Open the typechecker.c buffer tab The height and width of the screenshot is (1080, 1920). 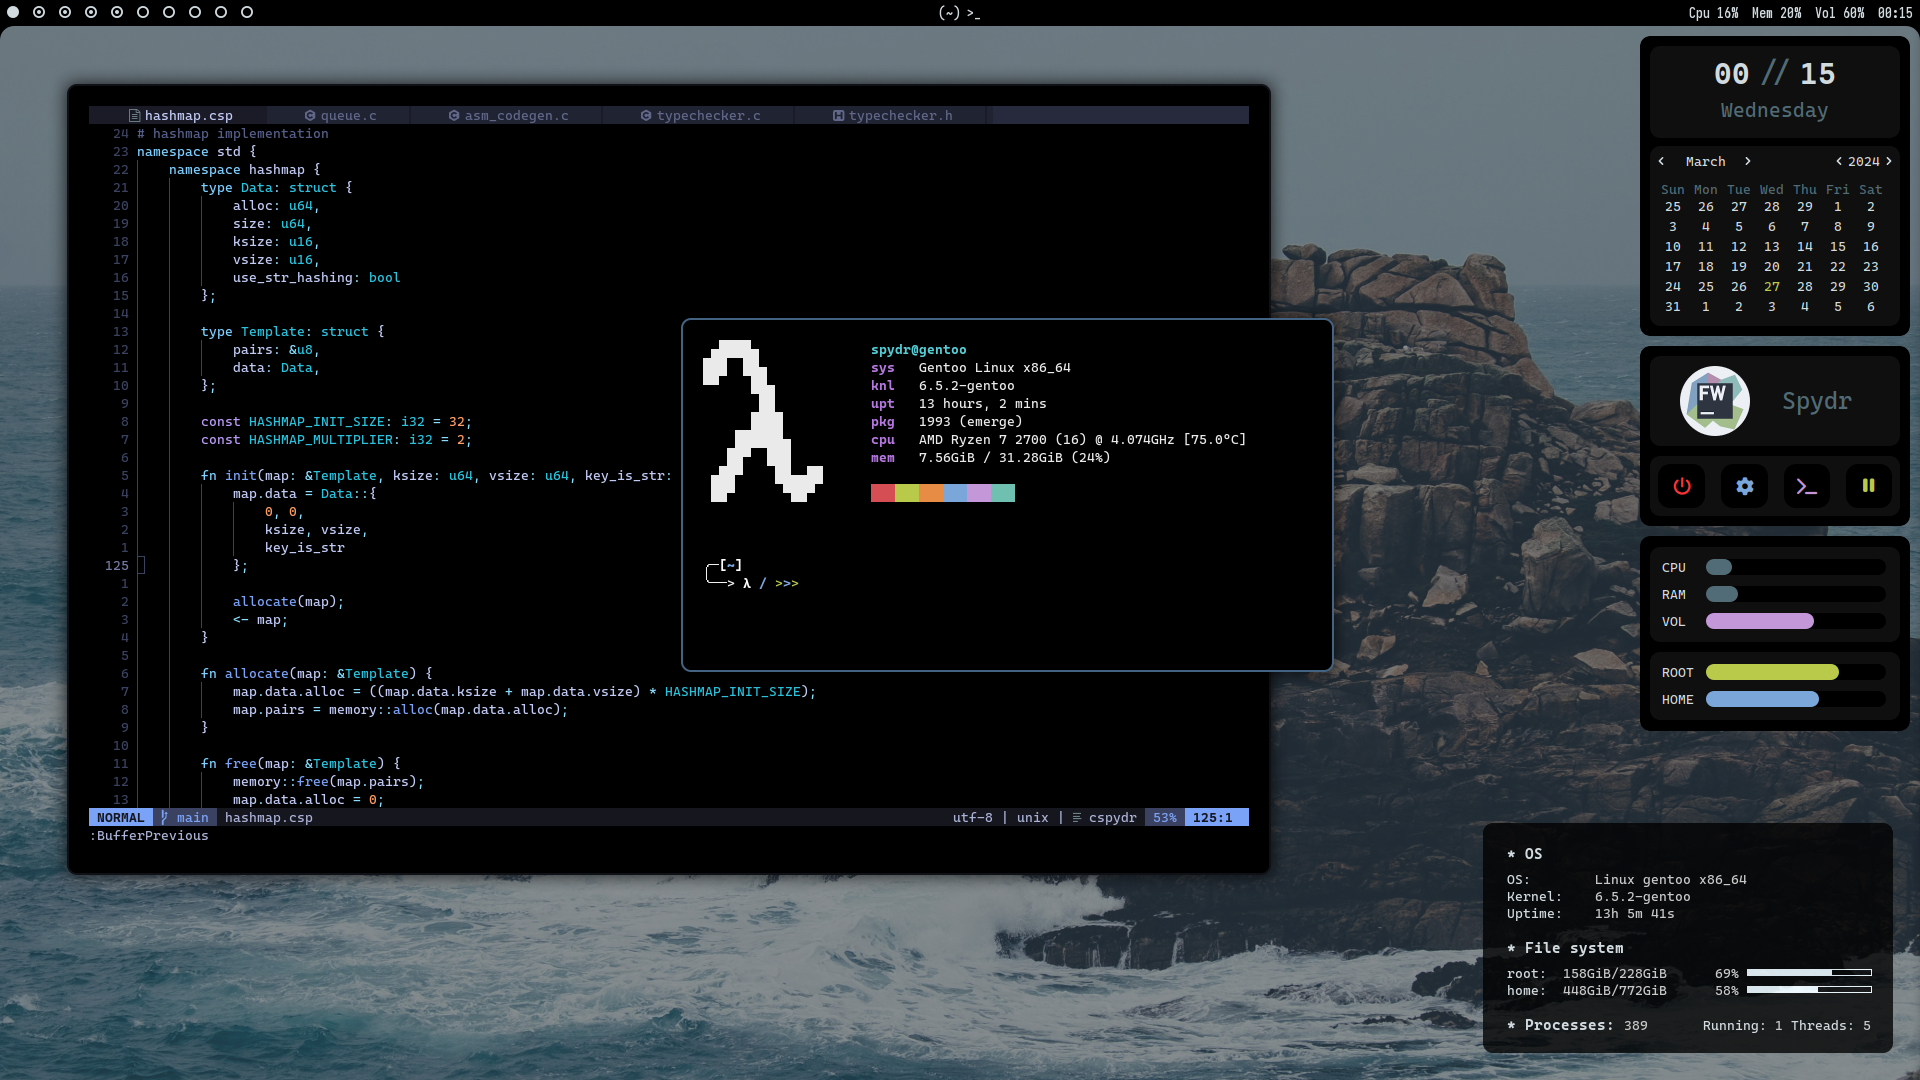point(700,116)
